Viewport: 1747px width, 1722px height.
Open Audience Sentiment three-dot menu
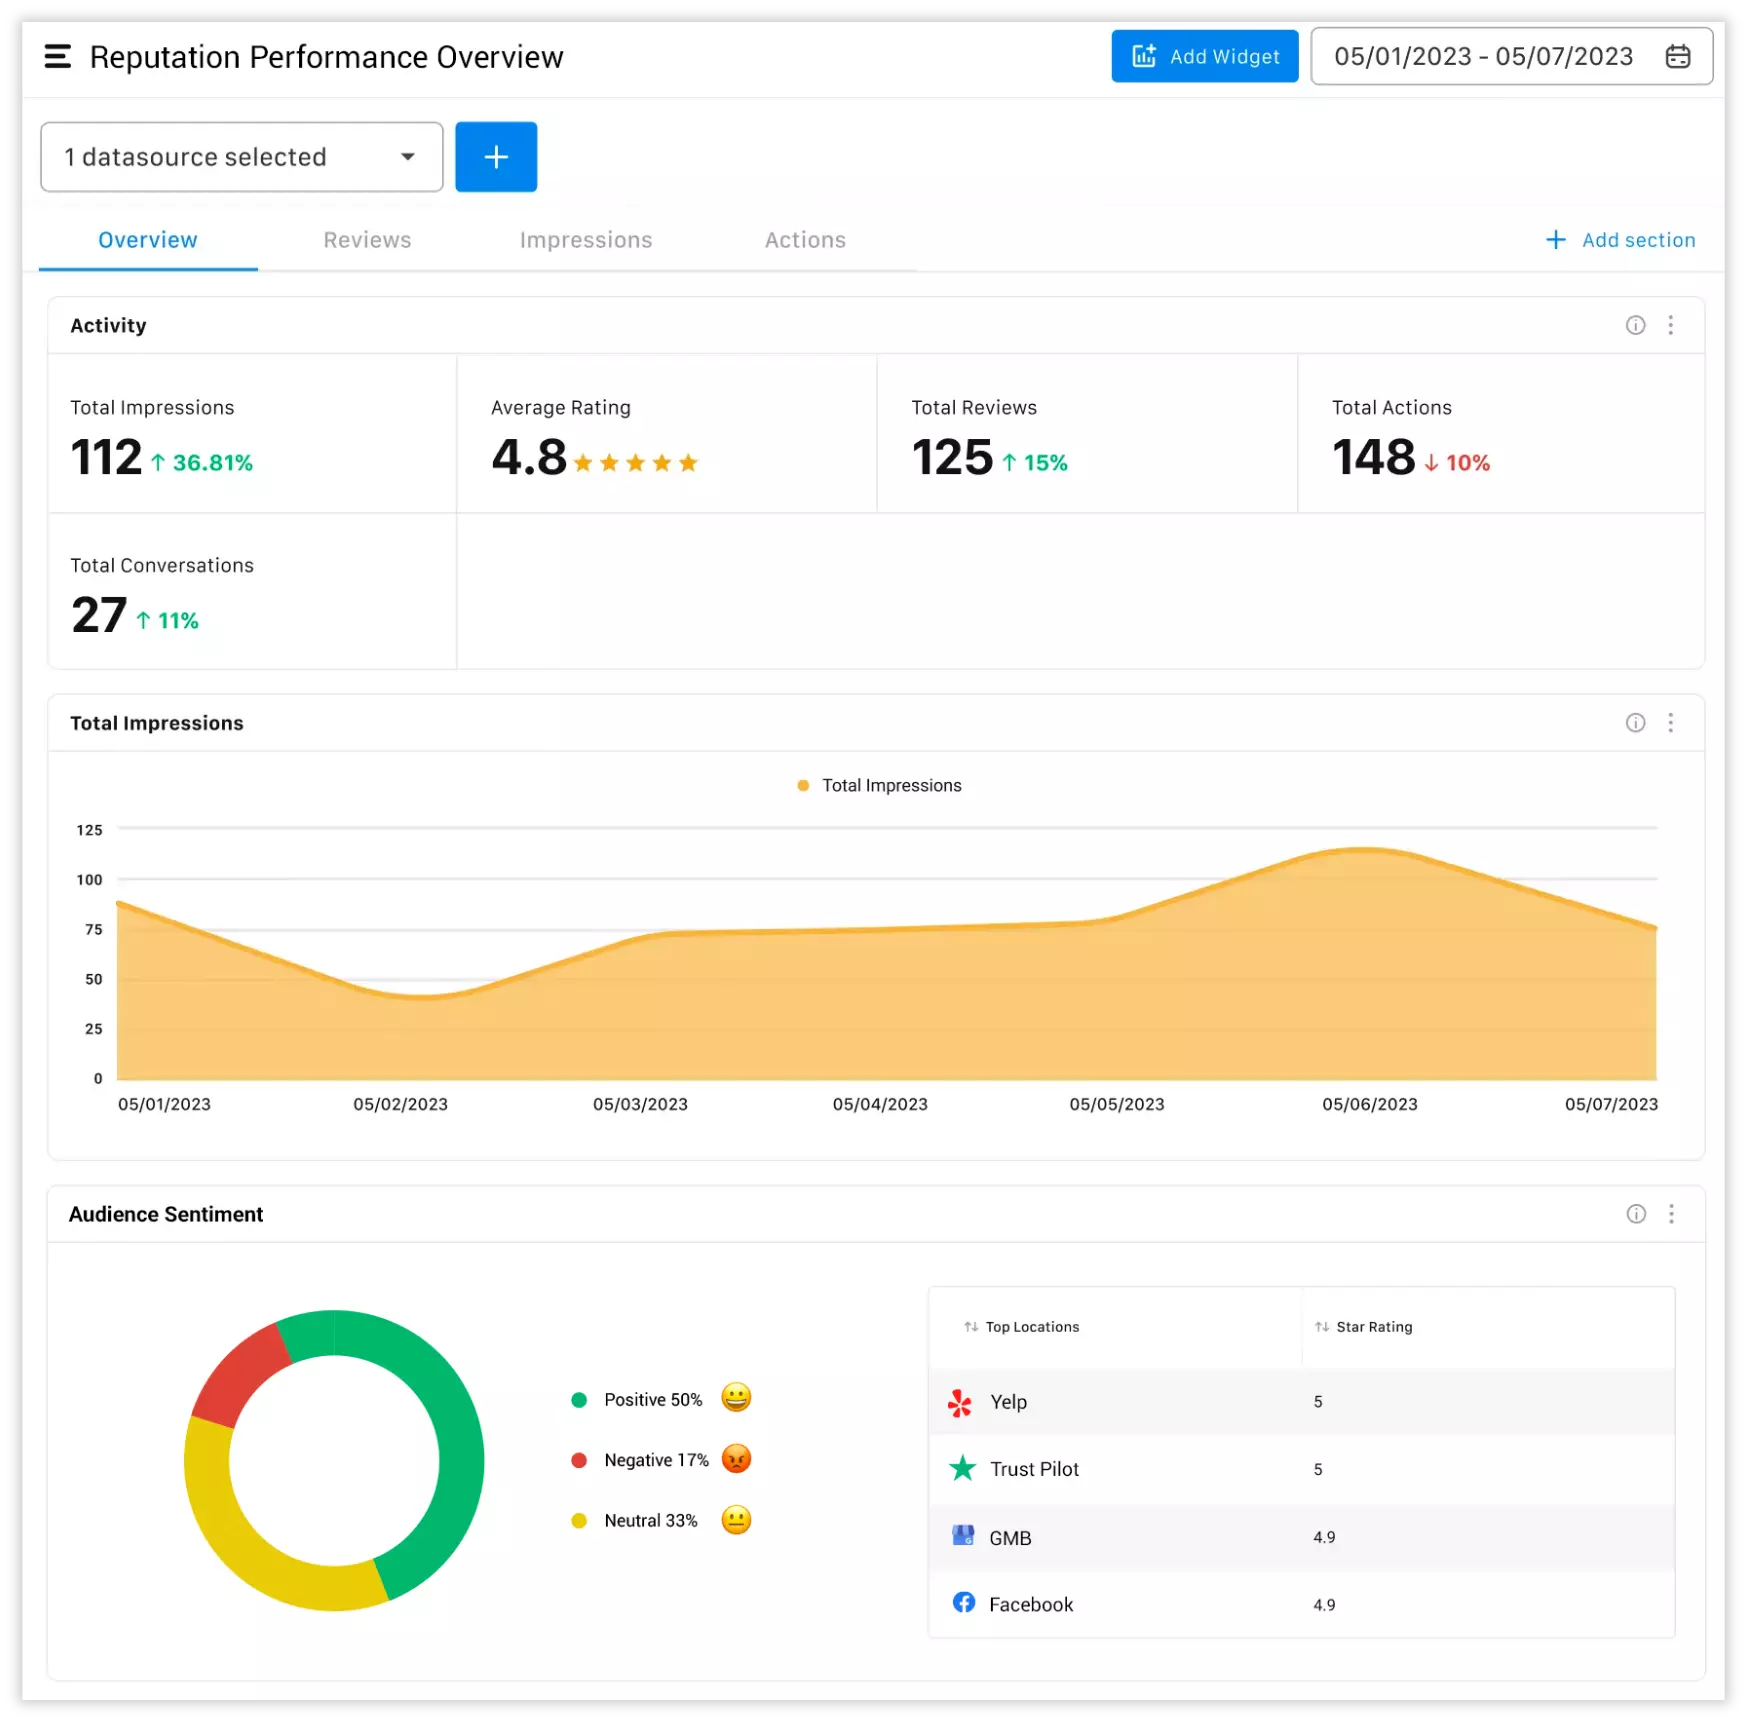pyautogui.click(x=1670, y=1214)
